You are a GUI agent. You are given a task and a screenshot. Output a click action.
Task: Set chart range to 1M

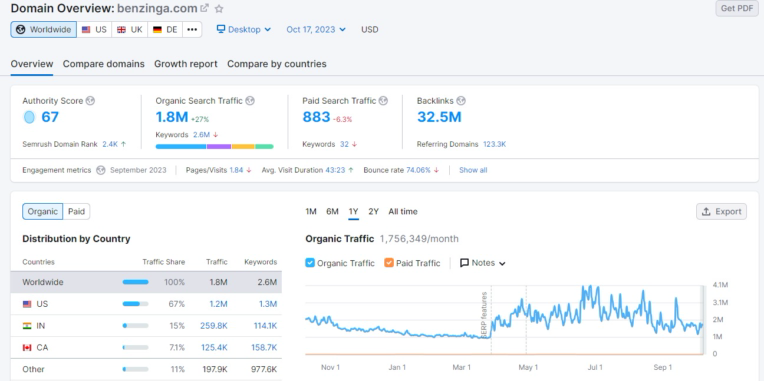click(311, 211)
